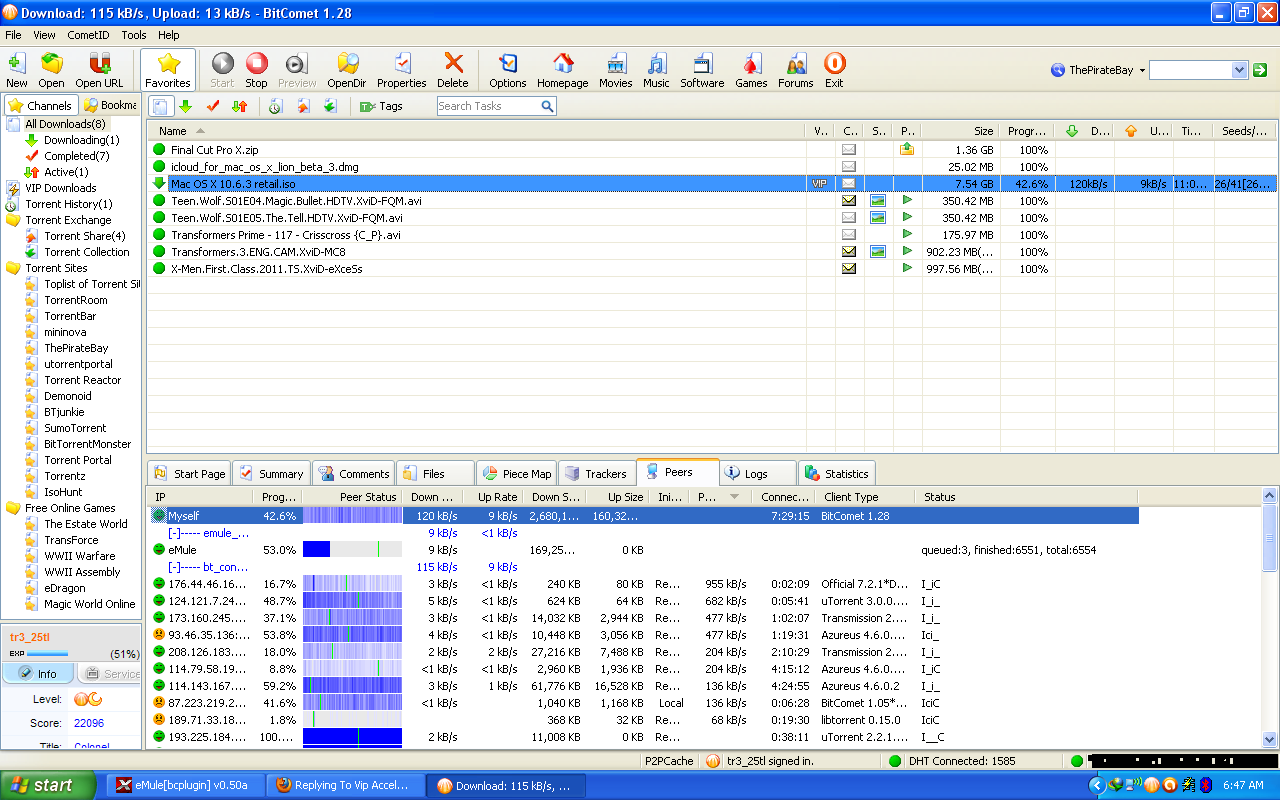Expand ThePirateBay search provider arrow
Viewport: 1280px width, 800px height.
(1142, 71)
